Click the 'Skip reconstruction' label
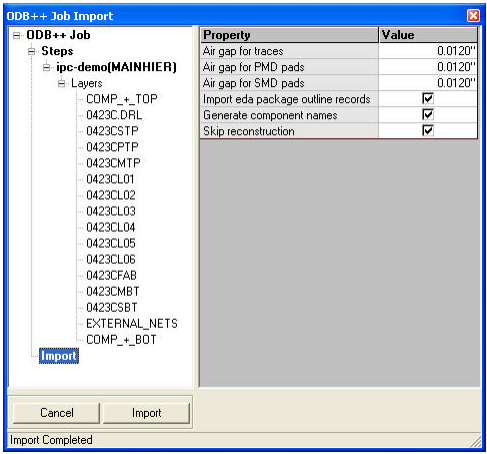The height and width of the screenshot is (454, 487). [x=249, y=131]
